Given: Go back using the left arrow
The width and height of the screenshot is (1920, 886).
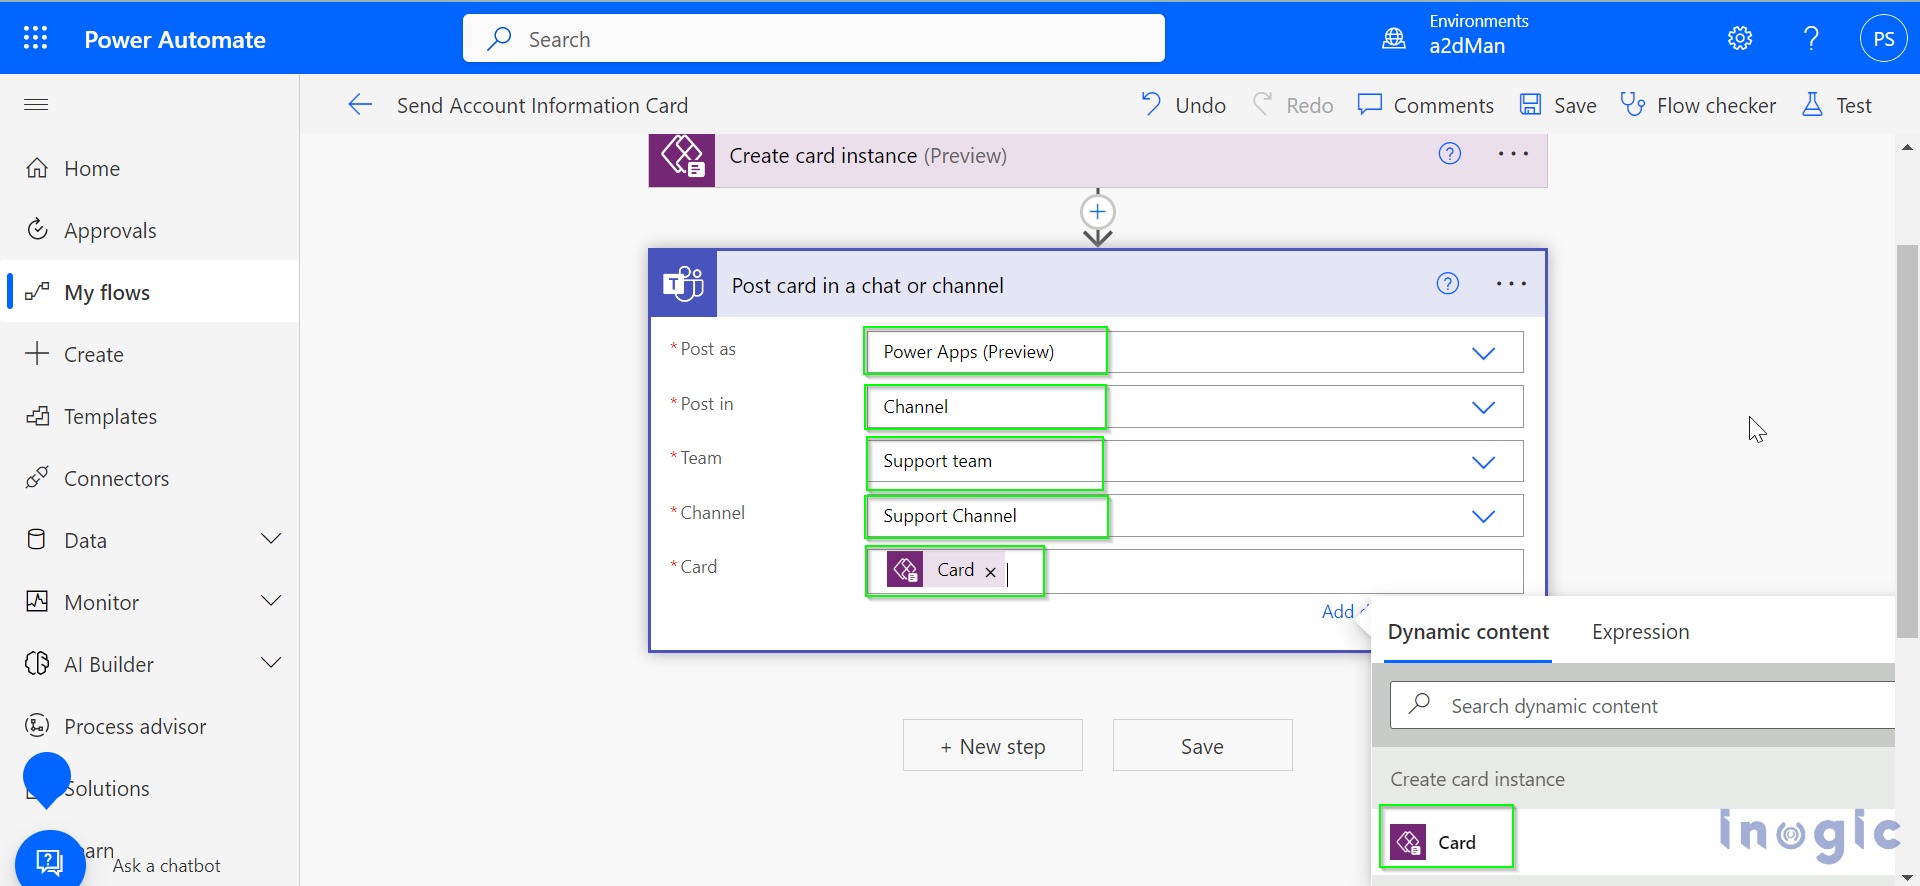Looking at the screenshot, I should (x=360, y=105).
